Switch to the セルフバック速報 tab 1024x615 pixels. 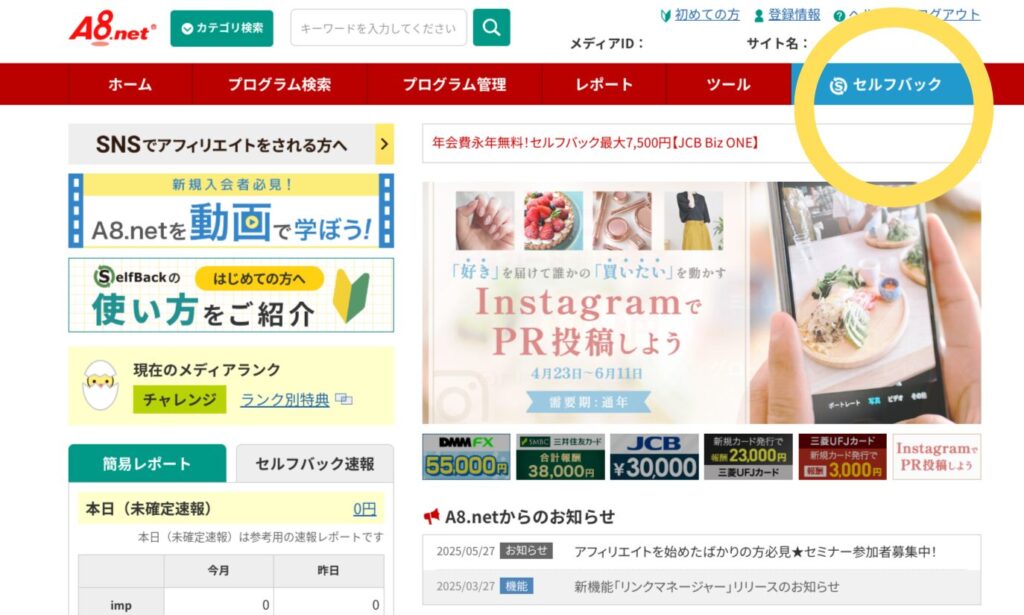[x=315, y=464]
